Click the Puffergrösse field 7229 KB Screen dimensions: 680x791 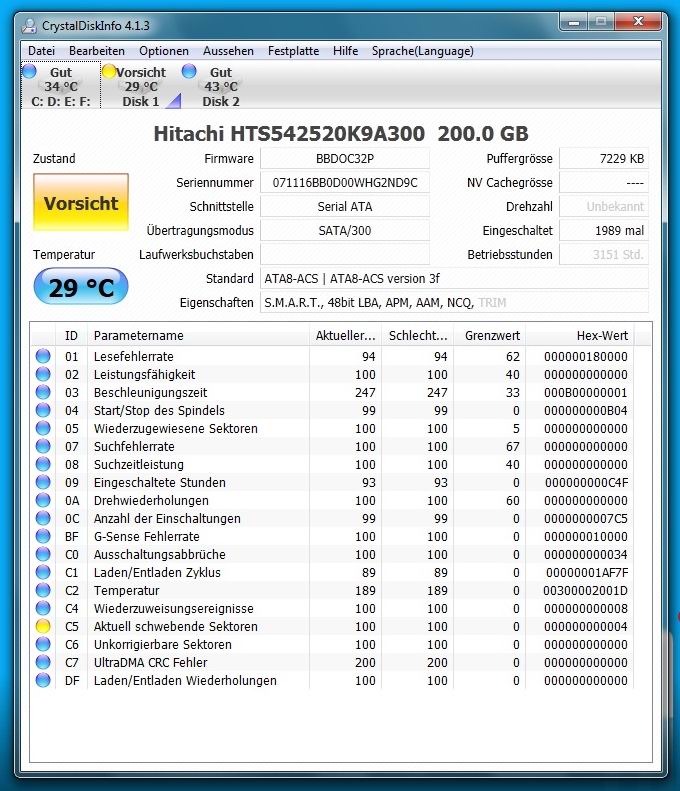[604, 158]
